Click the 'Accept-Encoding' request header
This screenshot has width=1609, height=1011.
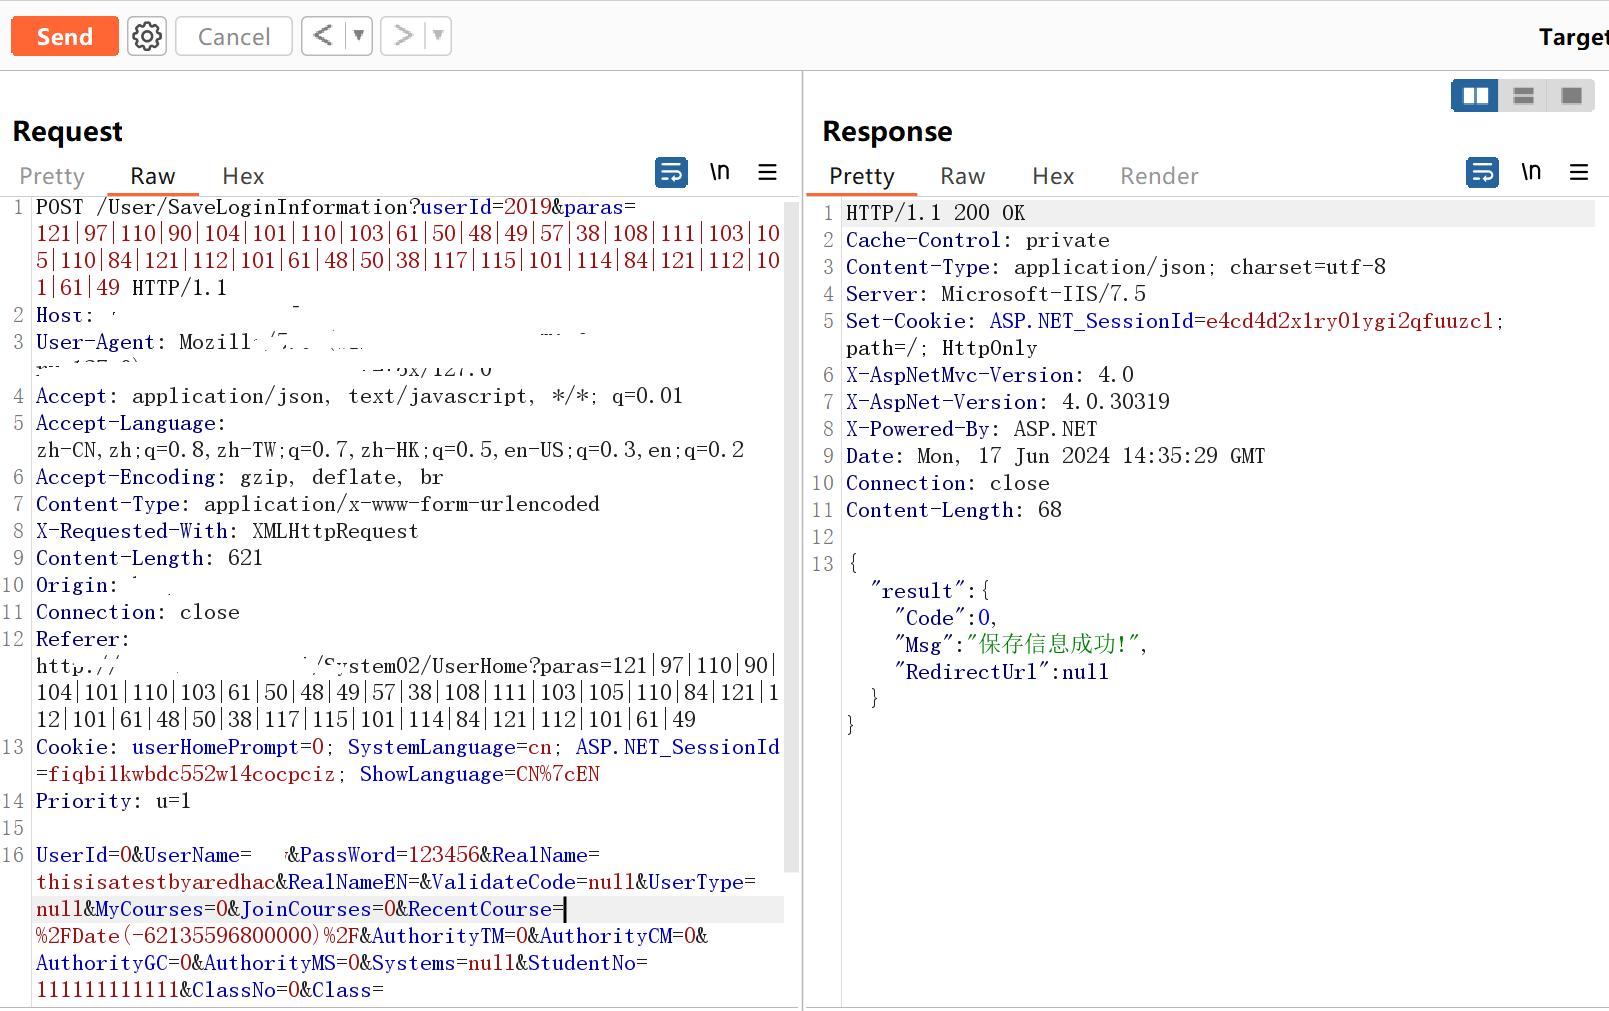point(126,477)
